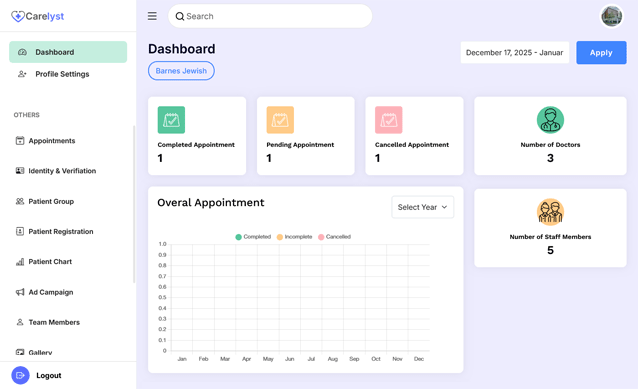Click the Patient Registration icon

[20, 232]
